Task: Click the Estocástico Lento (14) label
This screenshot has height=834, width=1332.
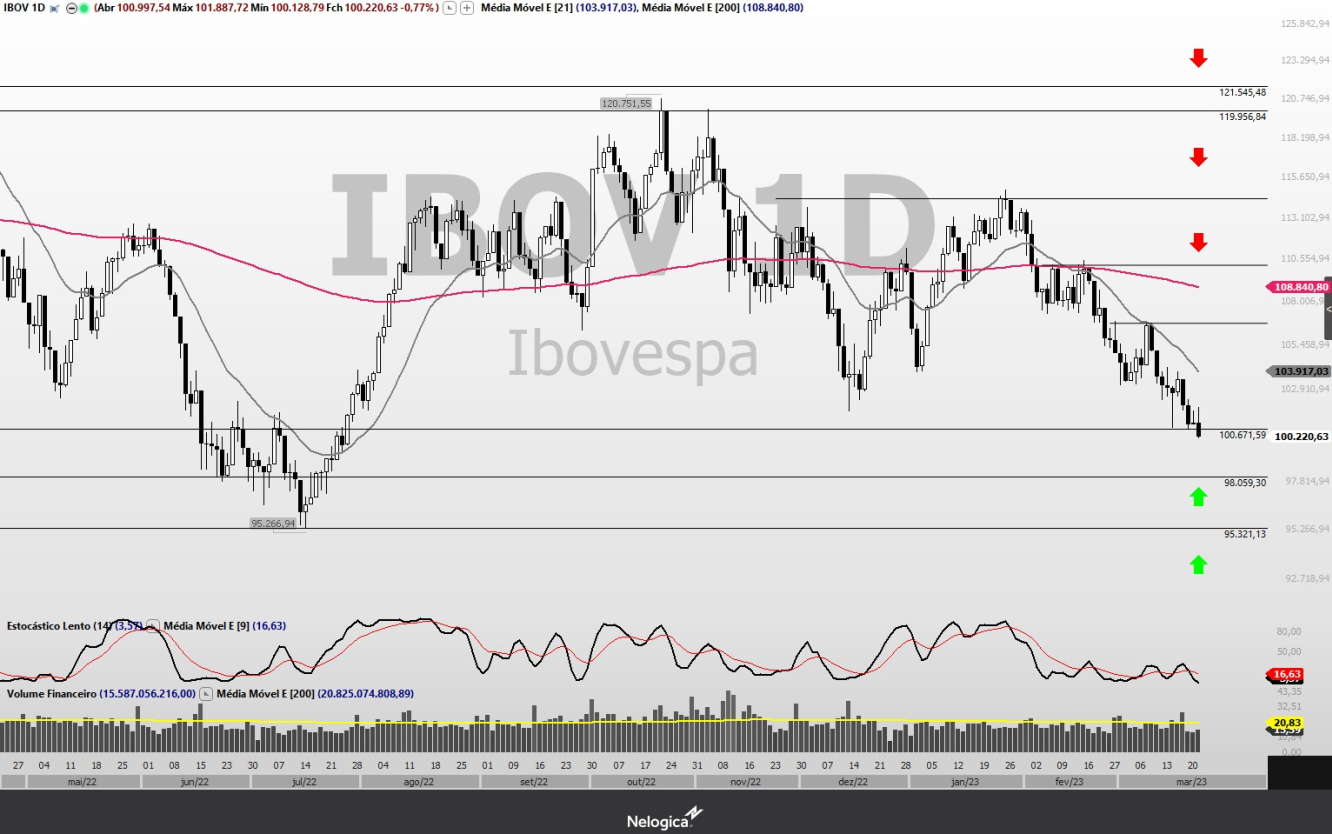Action: click(x=59, y=626)
